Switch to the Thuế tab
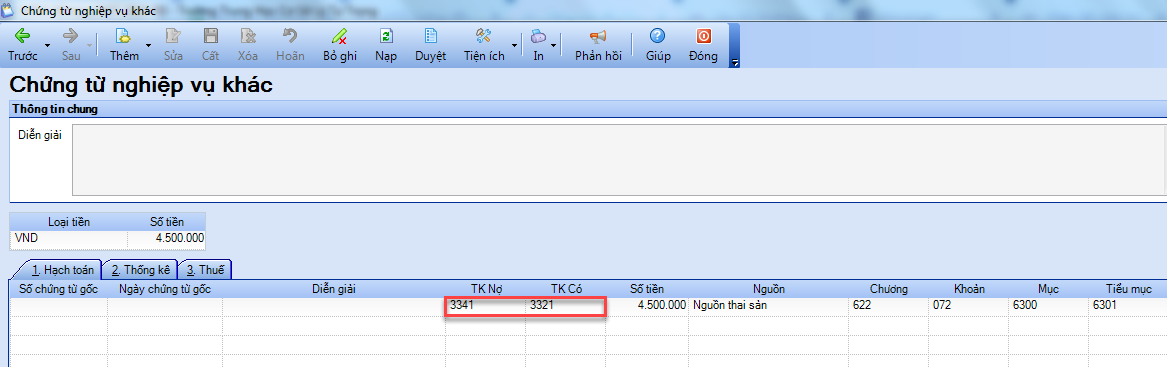1167x367 pixels. tap(205, 269)
